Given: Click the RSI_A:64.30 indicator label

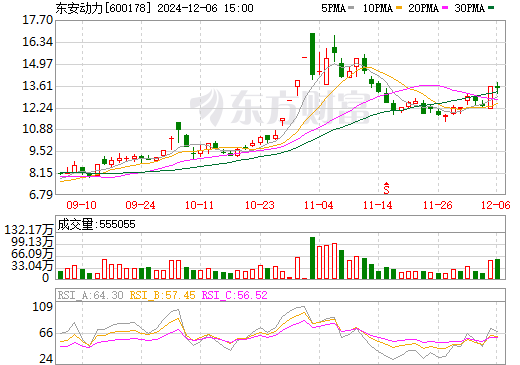Looking at the screenshot, I should [x=90, y=295].
